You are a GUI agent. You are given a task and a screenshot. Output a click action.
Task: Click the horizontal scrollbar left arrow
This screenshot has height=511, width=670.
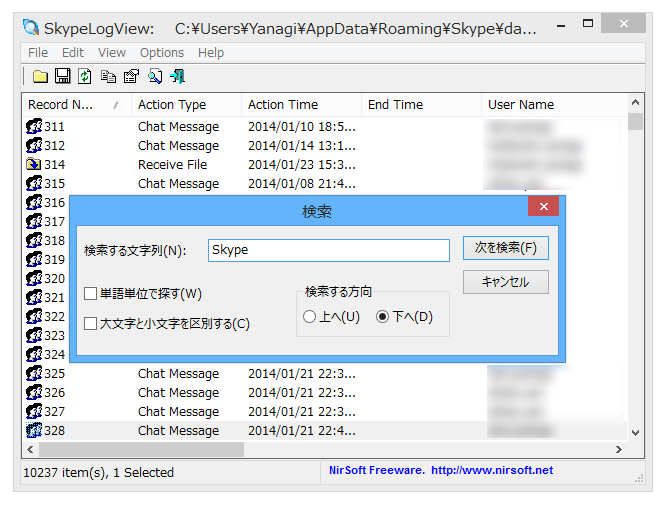(30, 449)
